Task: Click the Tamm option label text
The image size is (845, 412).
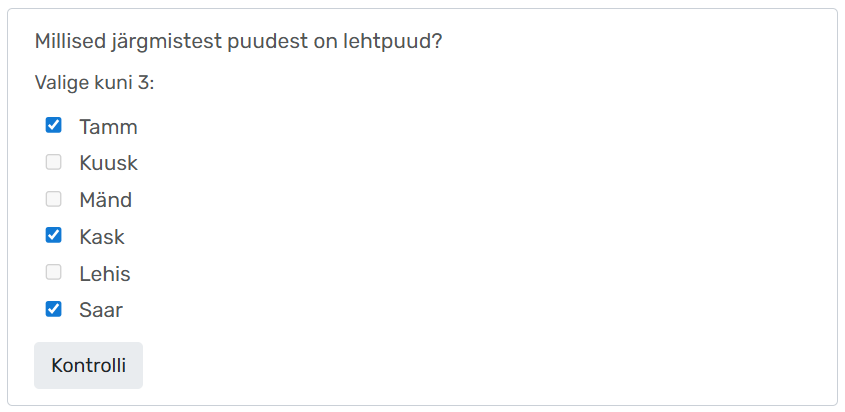Action: coord(108,127)
